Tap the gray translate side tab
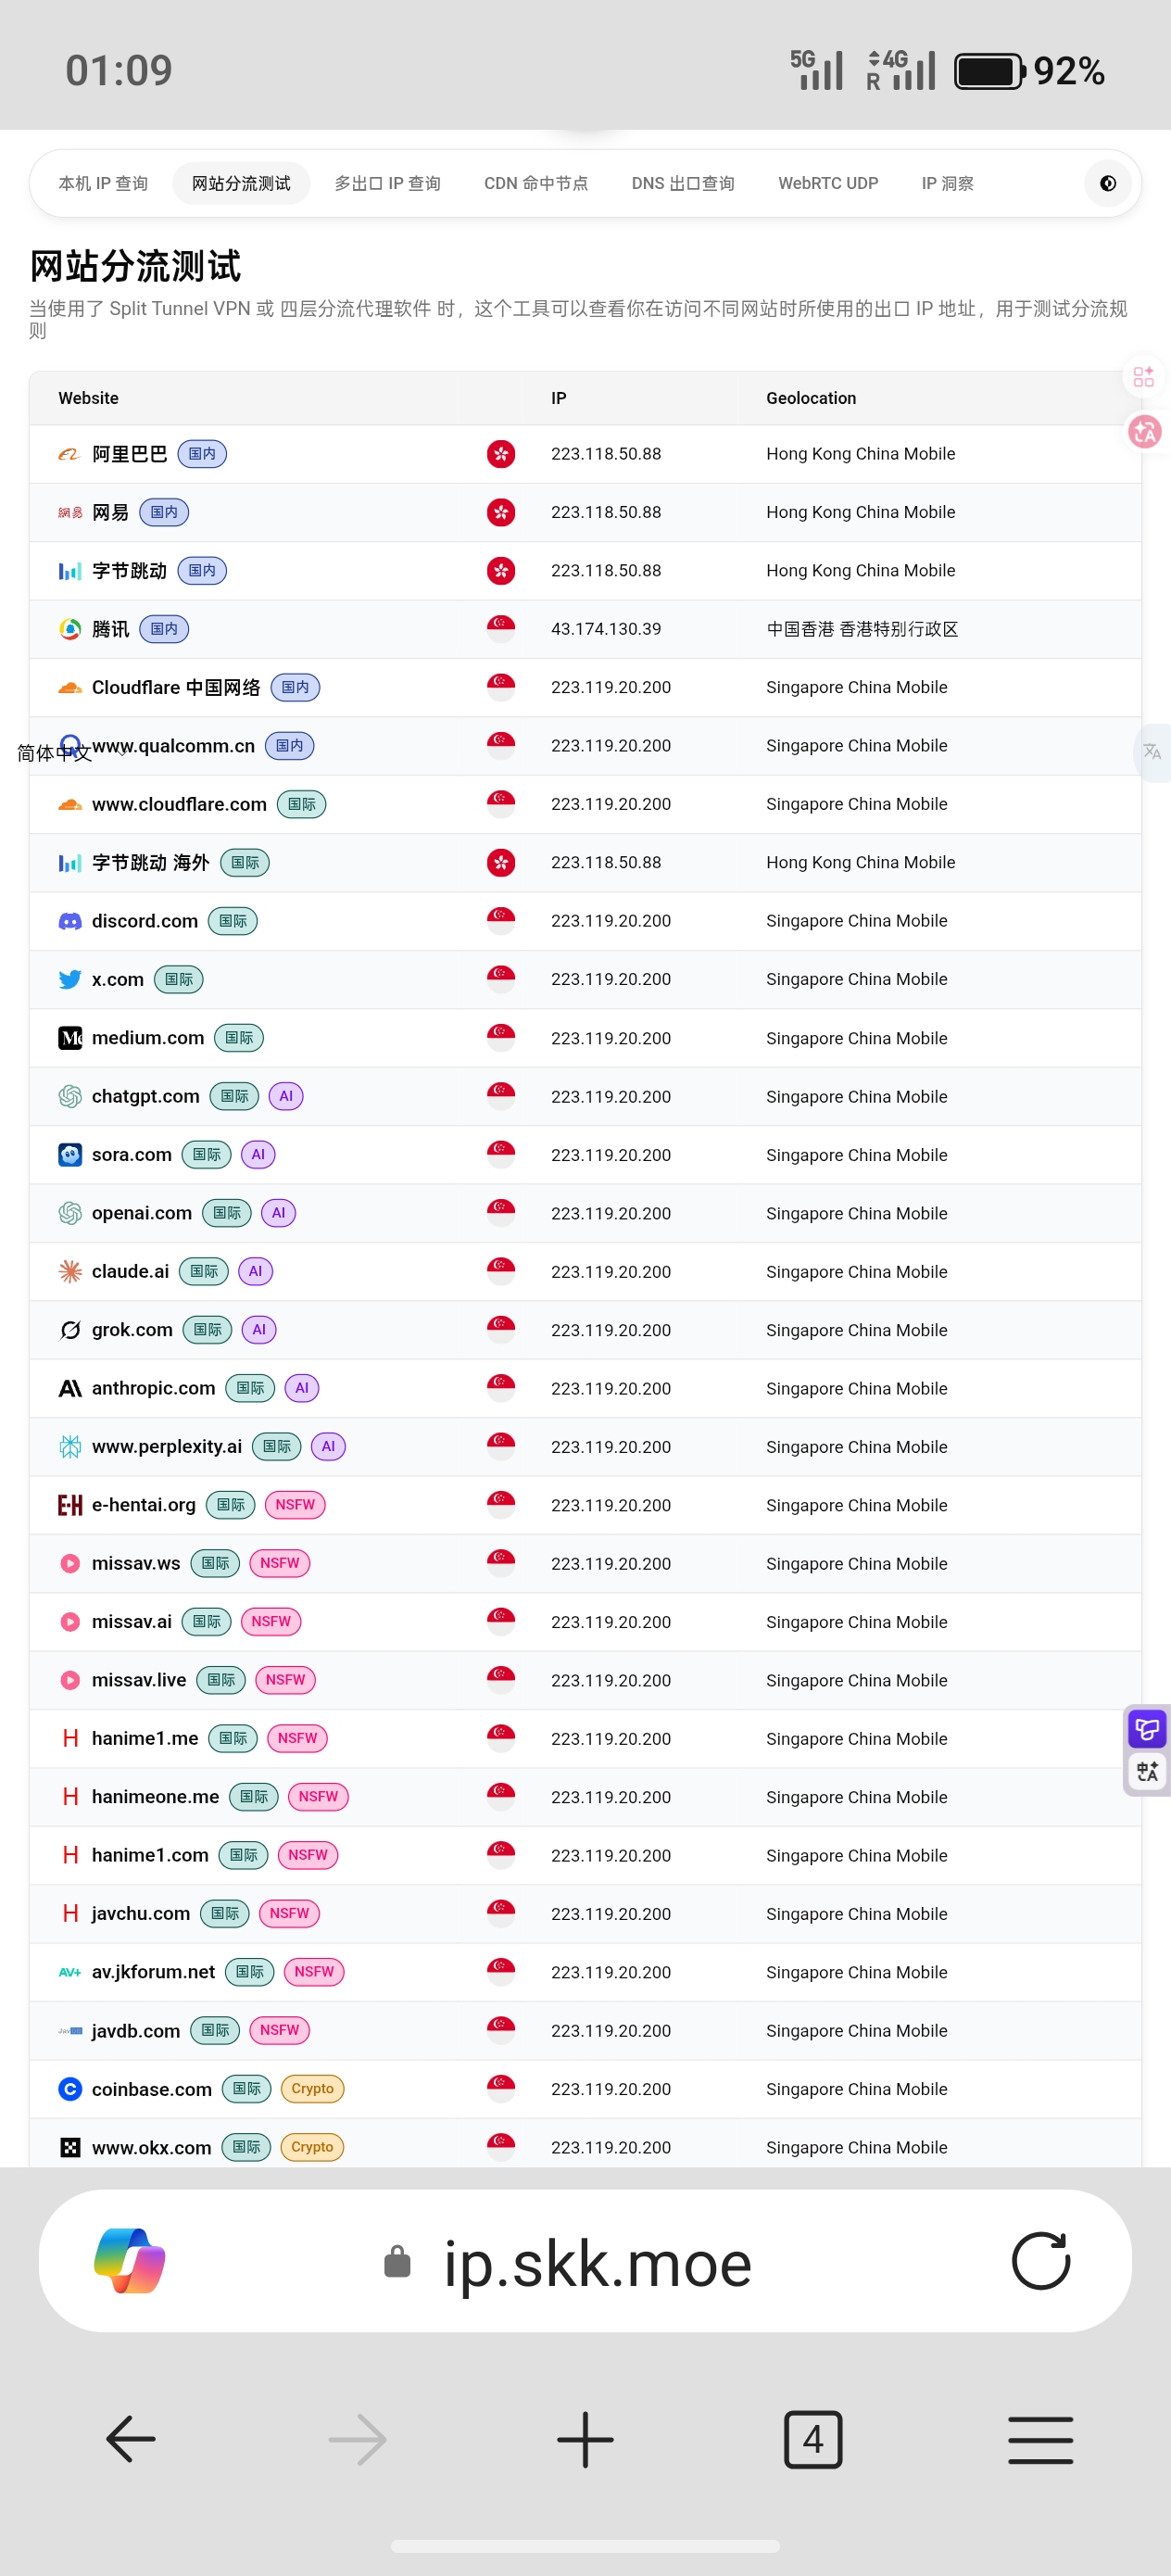Screen dimensions: 1171x2576 coord(1152,752)
